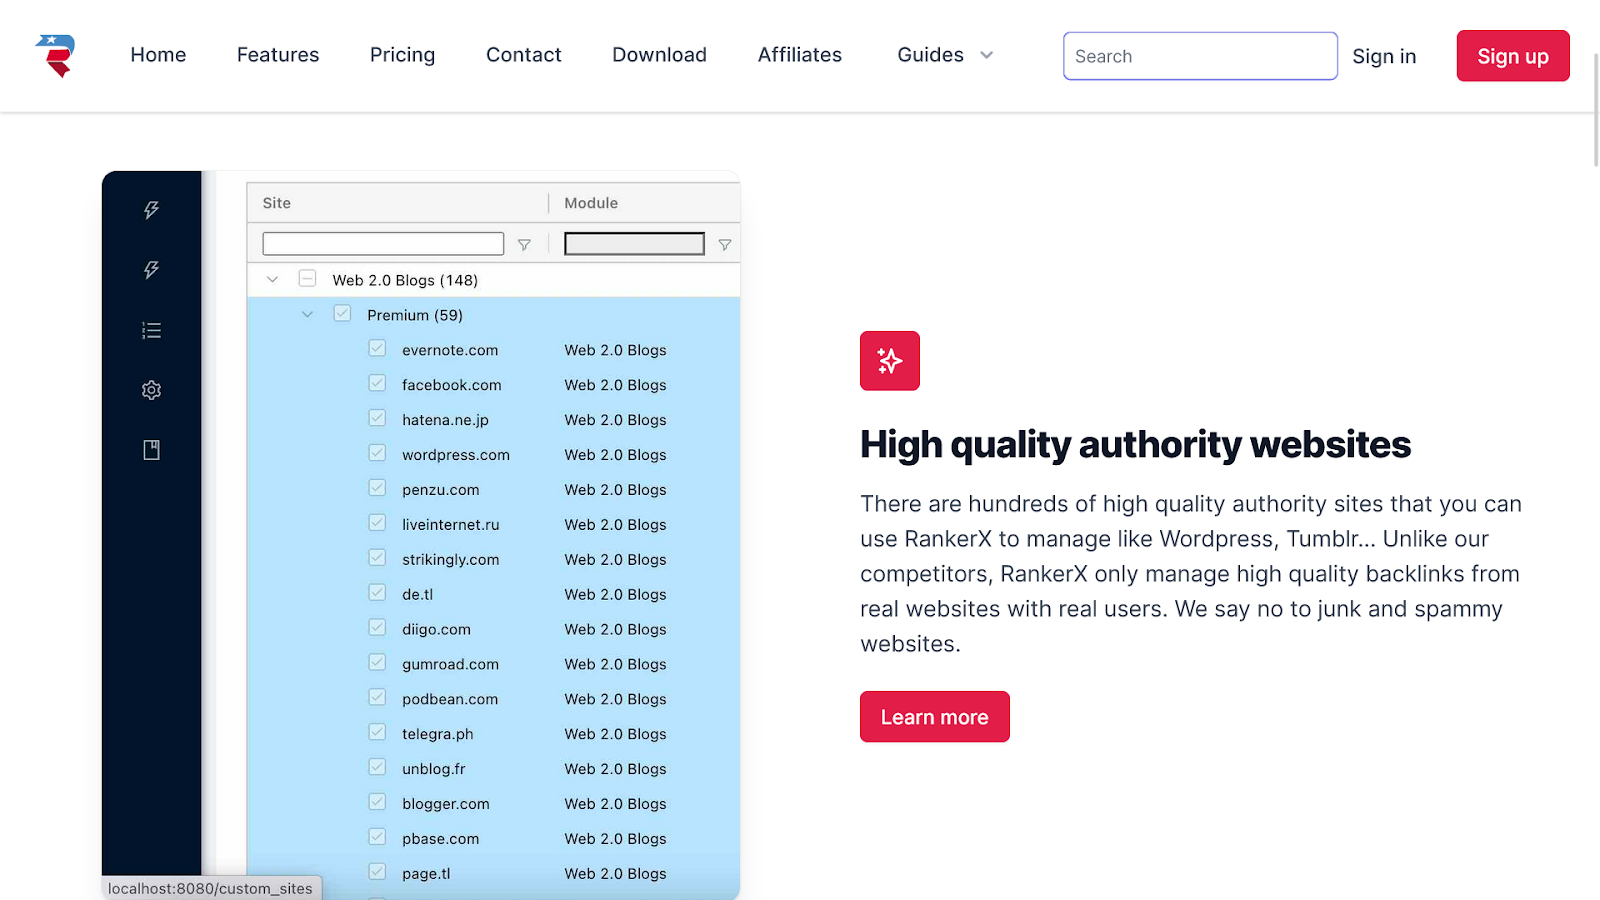
Task: Collapse the Web 2.0 Blogs (148) group
Action: [272, 280]
